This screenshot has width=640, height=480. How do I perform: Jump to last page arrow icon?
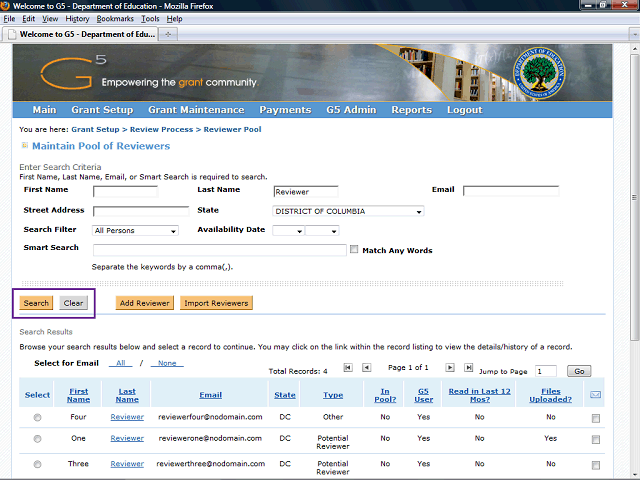pos(469,368)
